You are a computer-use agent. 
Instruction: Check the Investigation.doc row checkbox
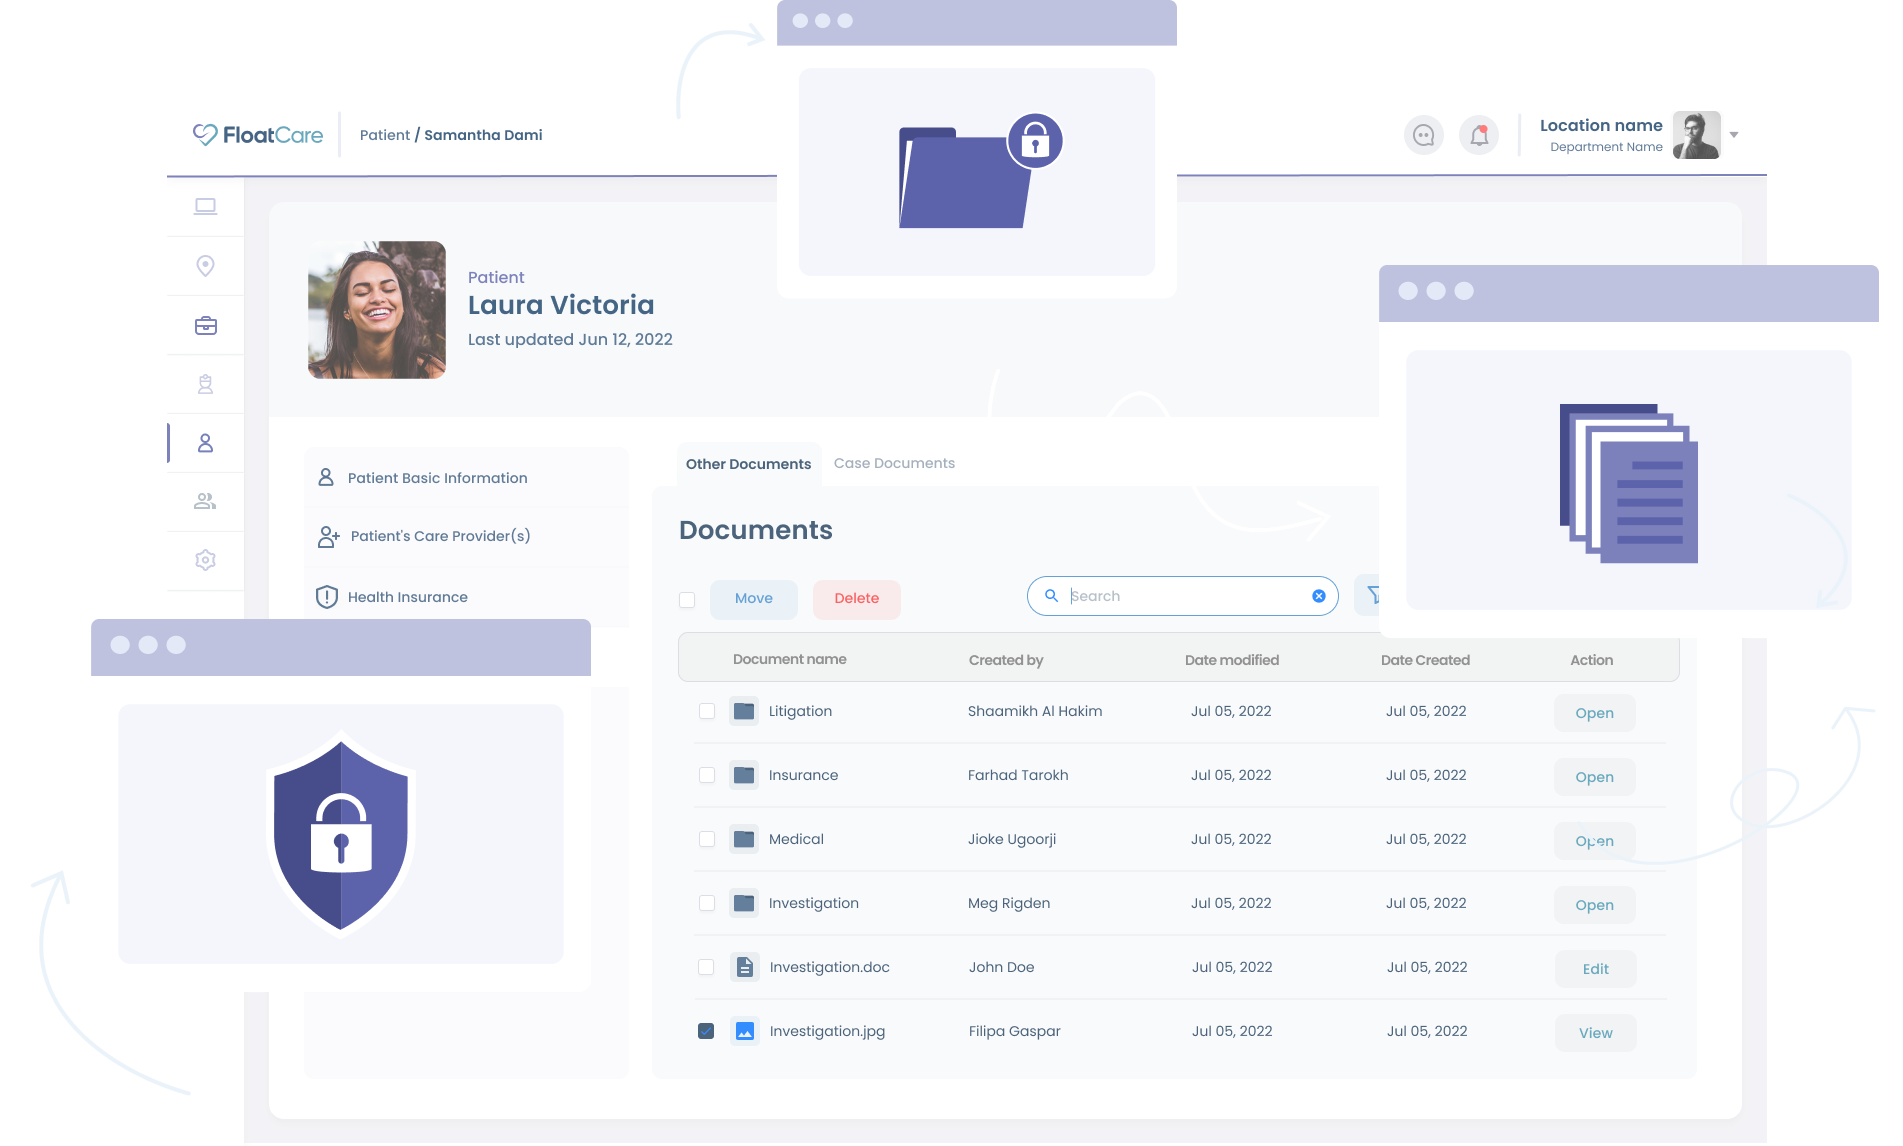[706, 967]
